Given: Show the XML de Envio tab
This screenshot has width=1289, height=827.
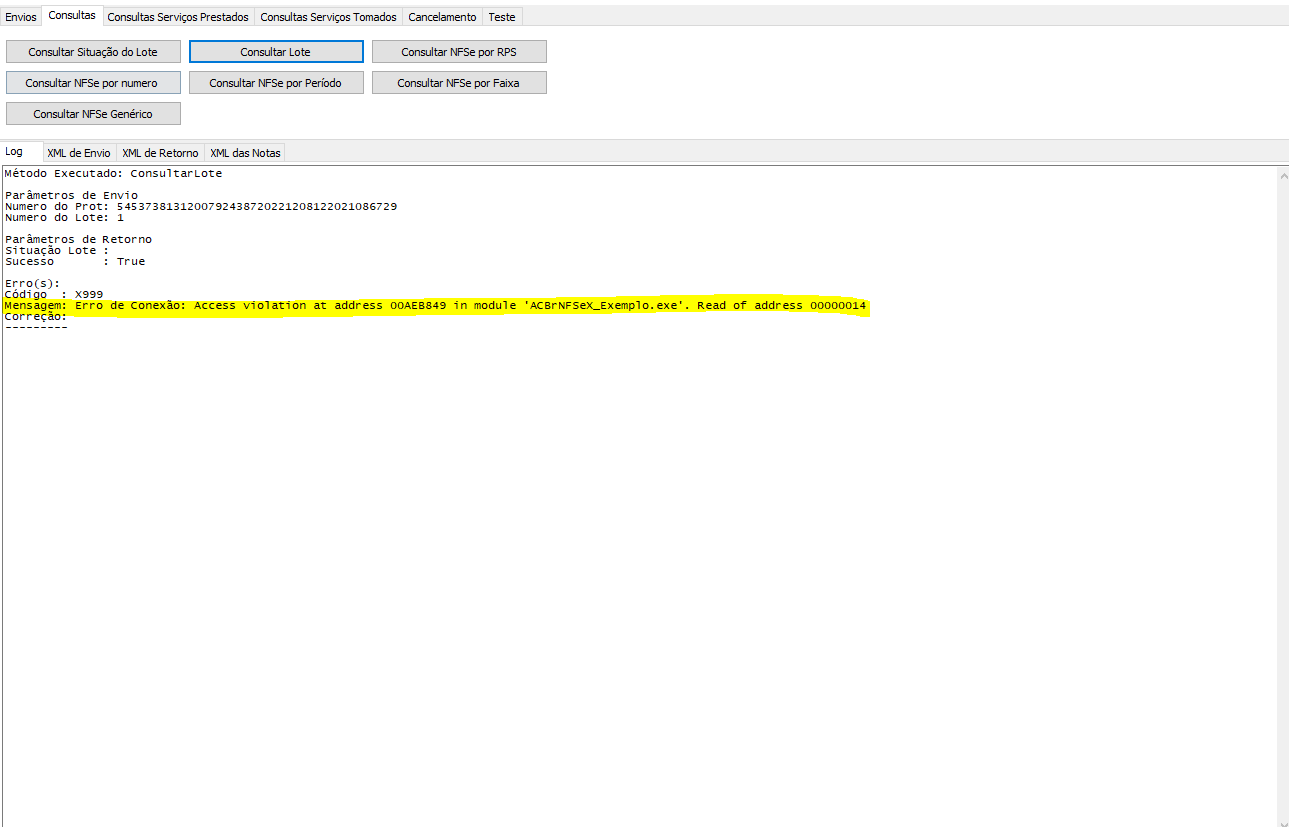Looking at the screenshot, I should tap(79, 153).
